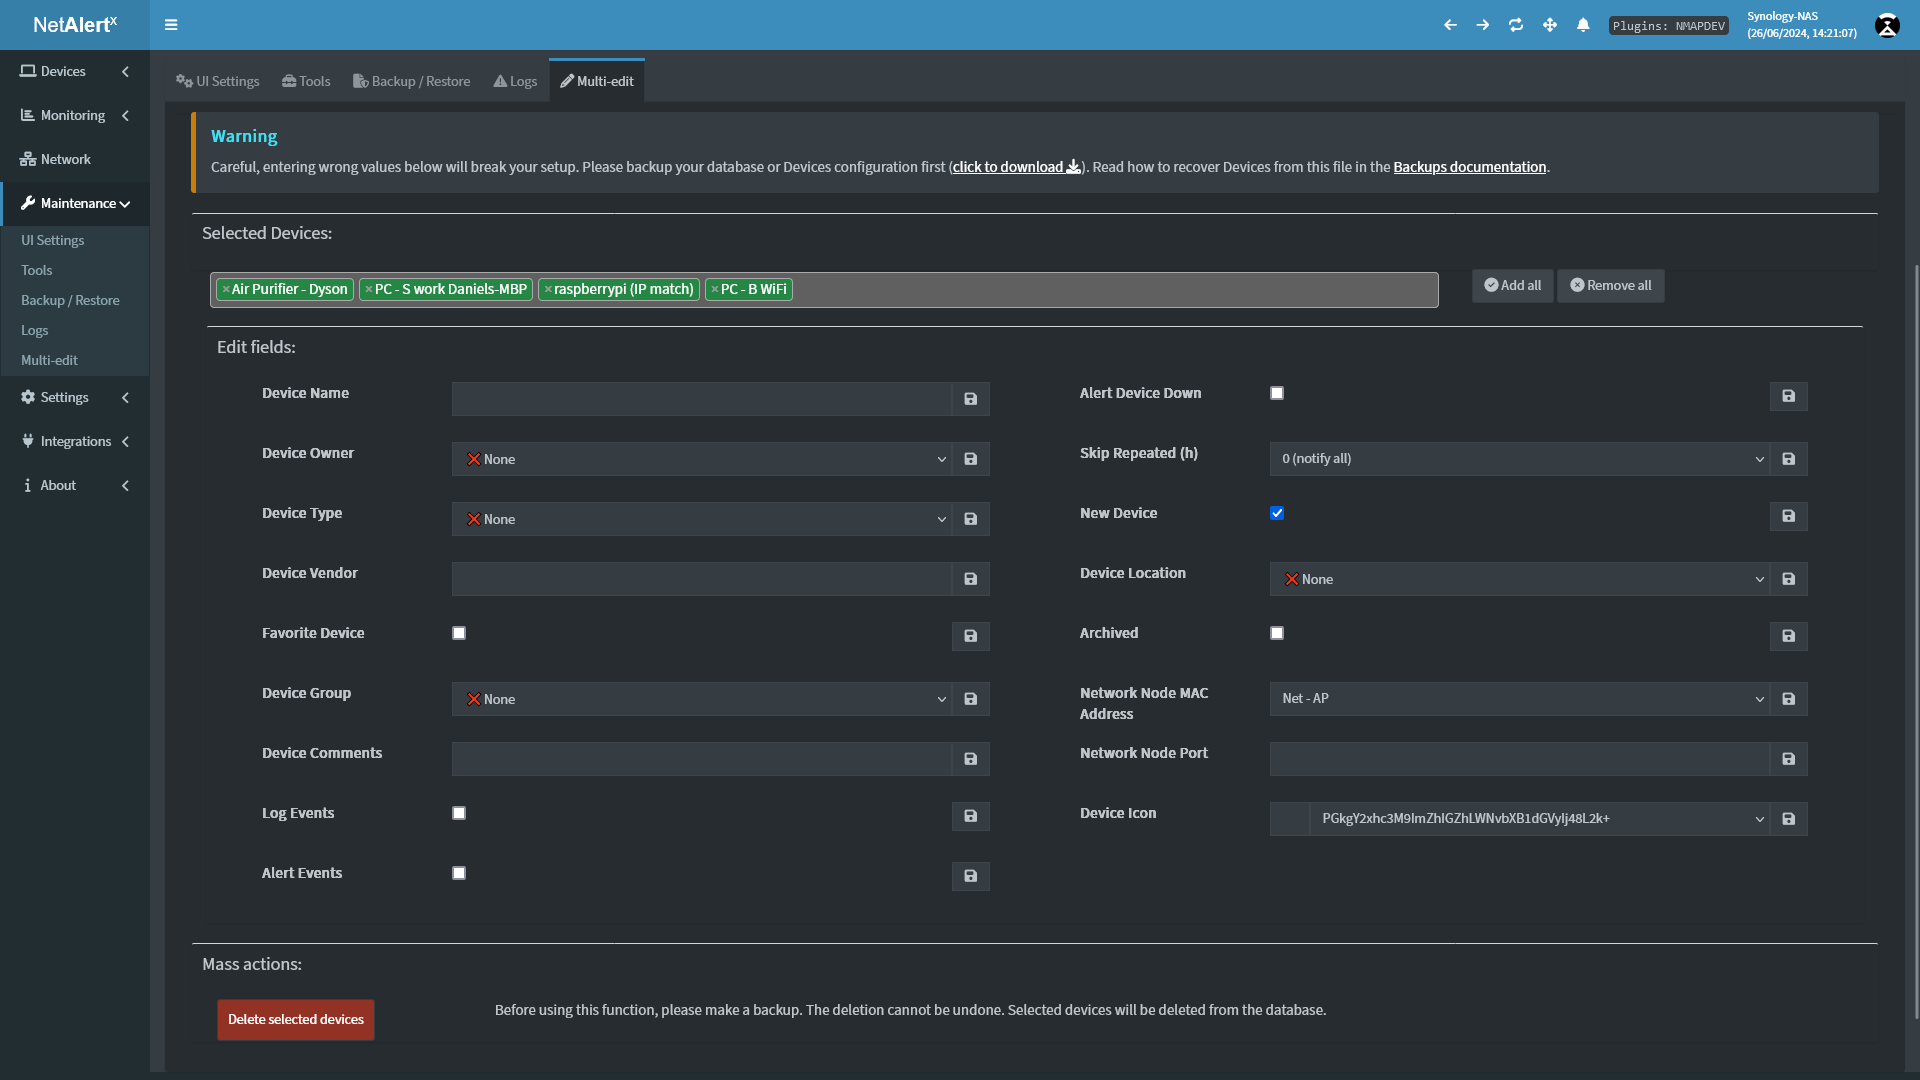
Task: Click the hamburger sidebar toggle icon
Action: pos(171,25)
